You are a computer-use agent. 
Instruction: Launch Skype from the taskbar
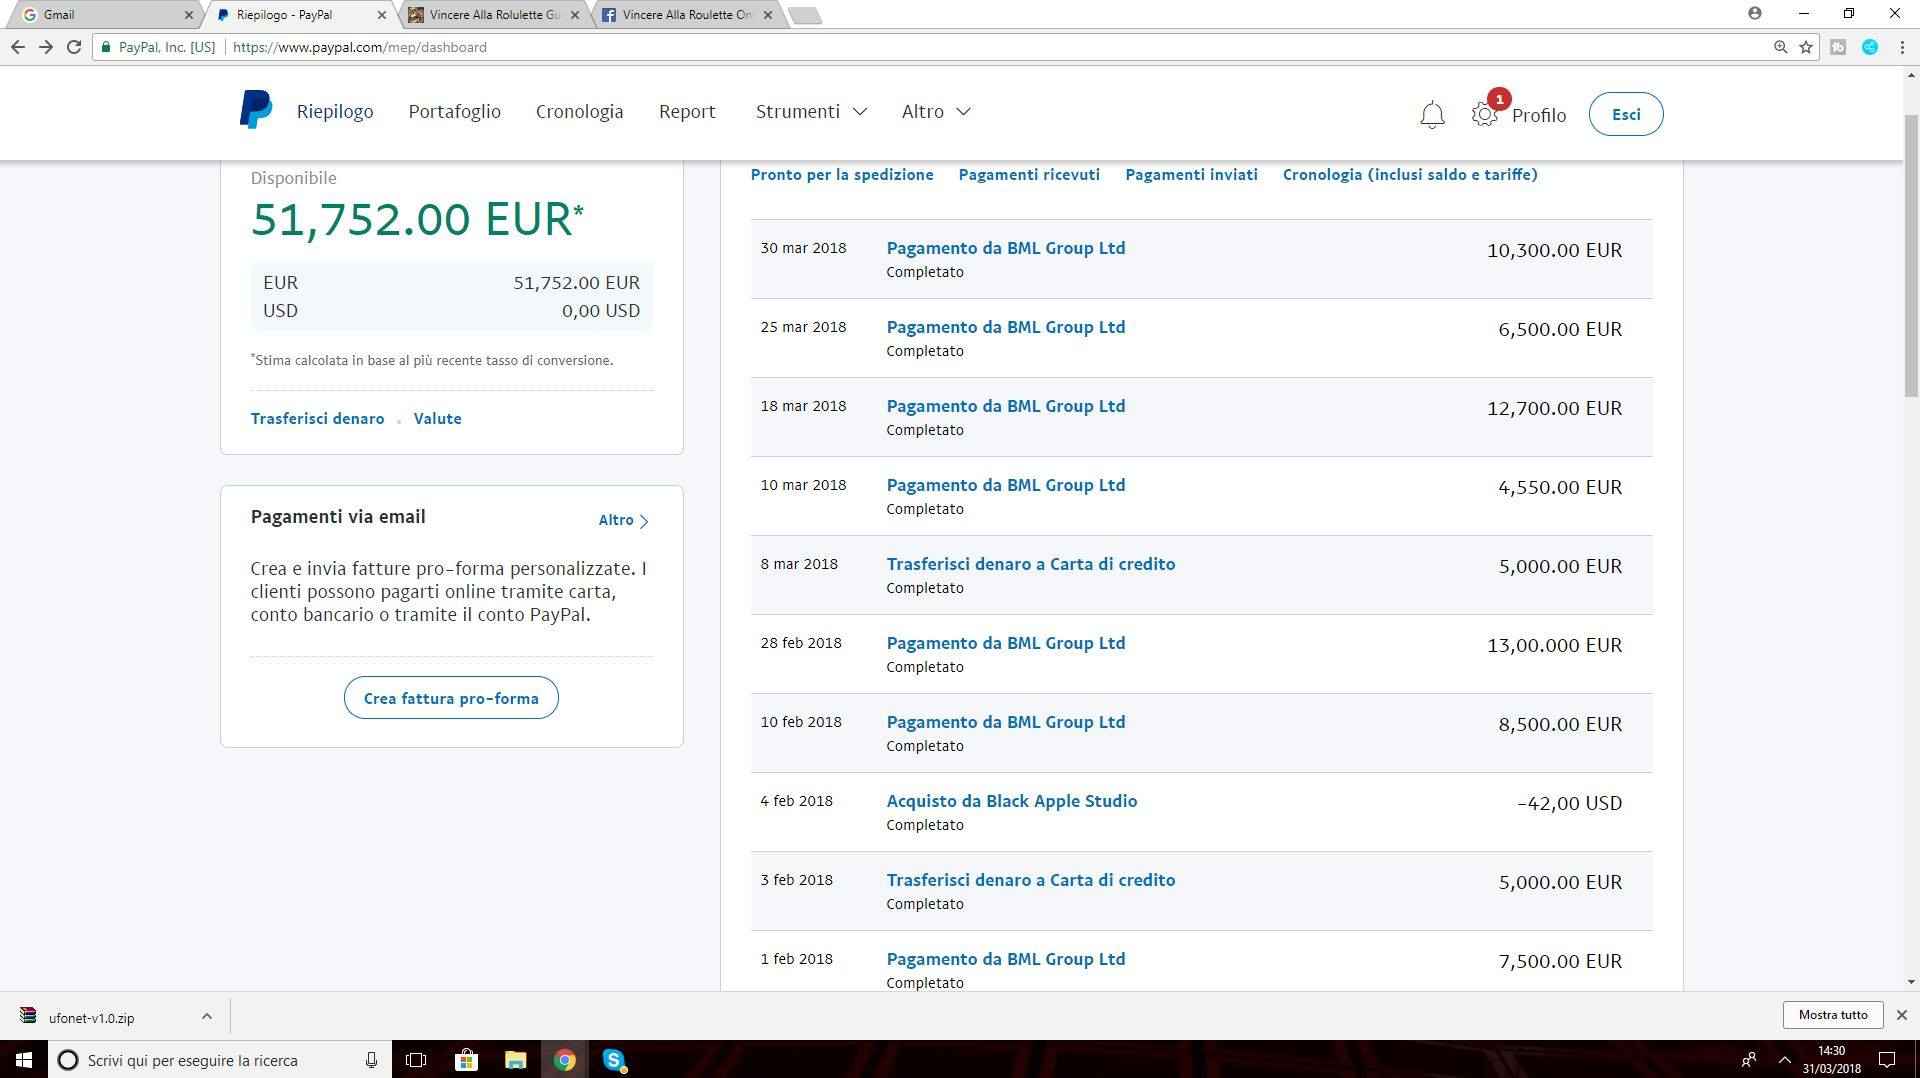(x=614, y=1060)
